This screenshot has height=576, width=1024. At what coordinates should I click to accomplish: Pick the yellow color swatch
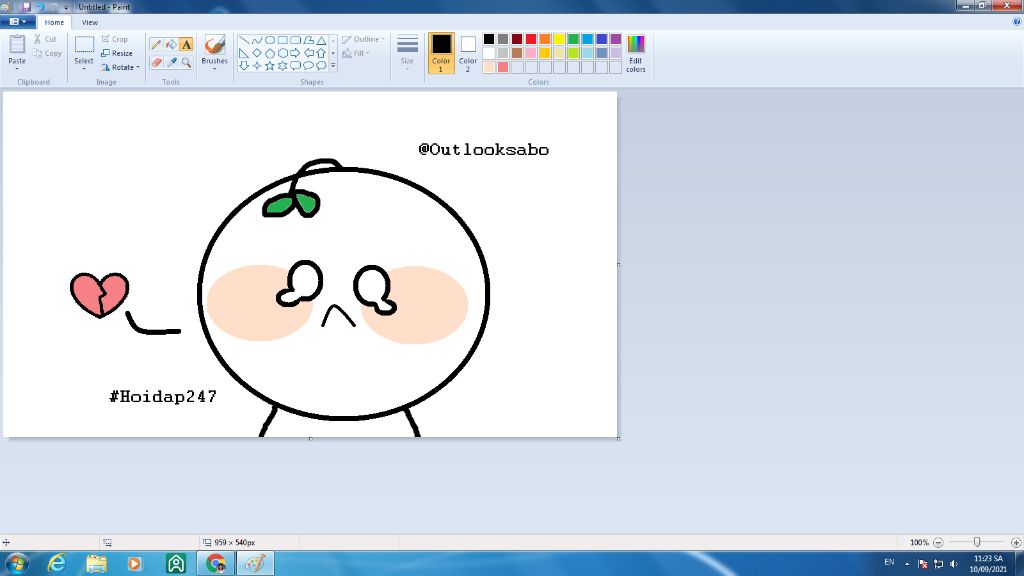tap(559, 39)
